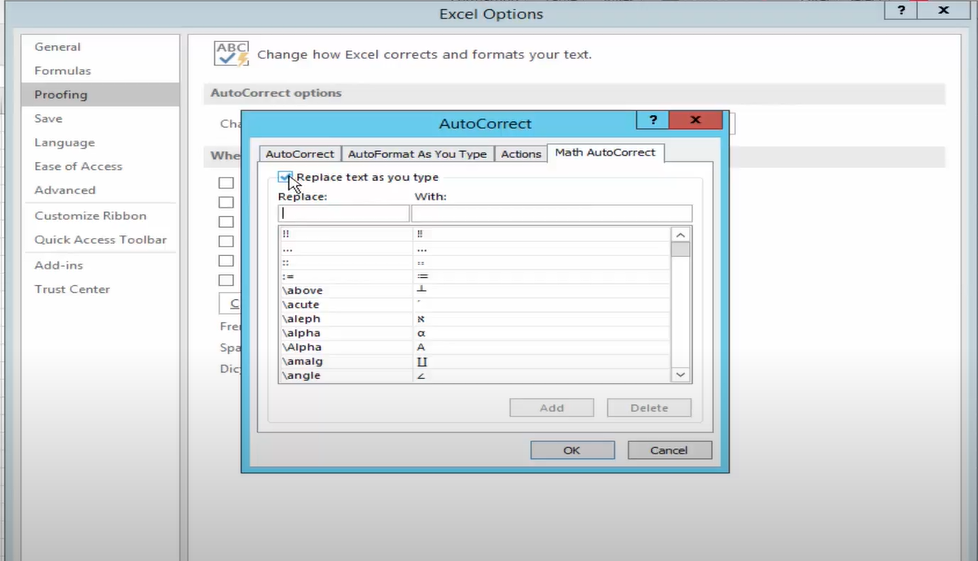Image resolution: width=978 pixels, height=561 pixels.
Task: Select the \acute list entry
Action: coord(474,305)
